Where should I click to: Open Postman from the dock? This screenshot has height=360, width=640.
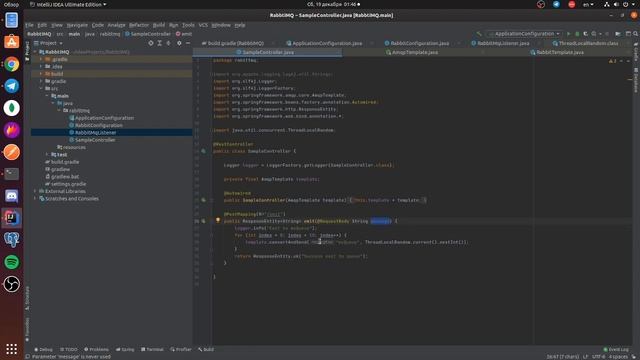tap(11, 152)
